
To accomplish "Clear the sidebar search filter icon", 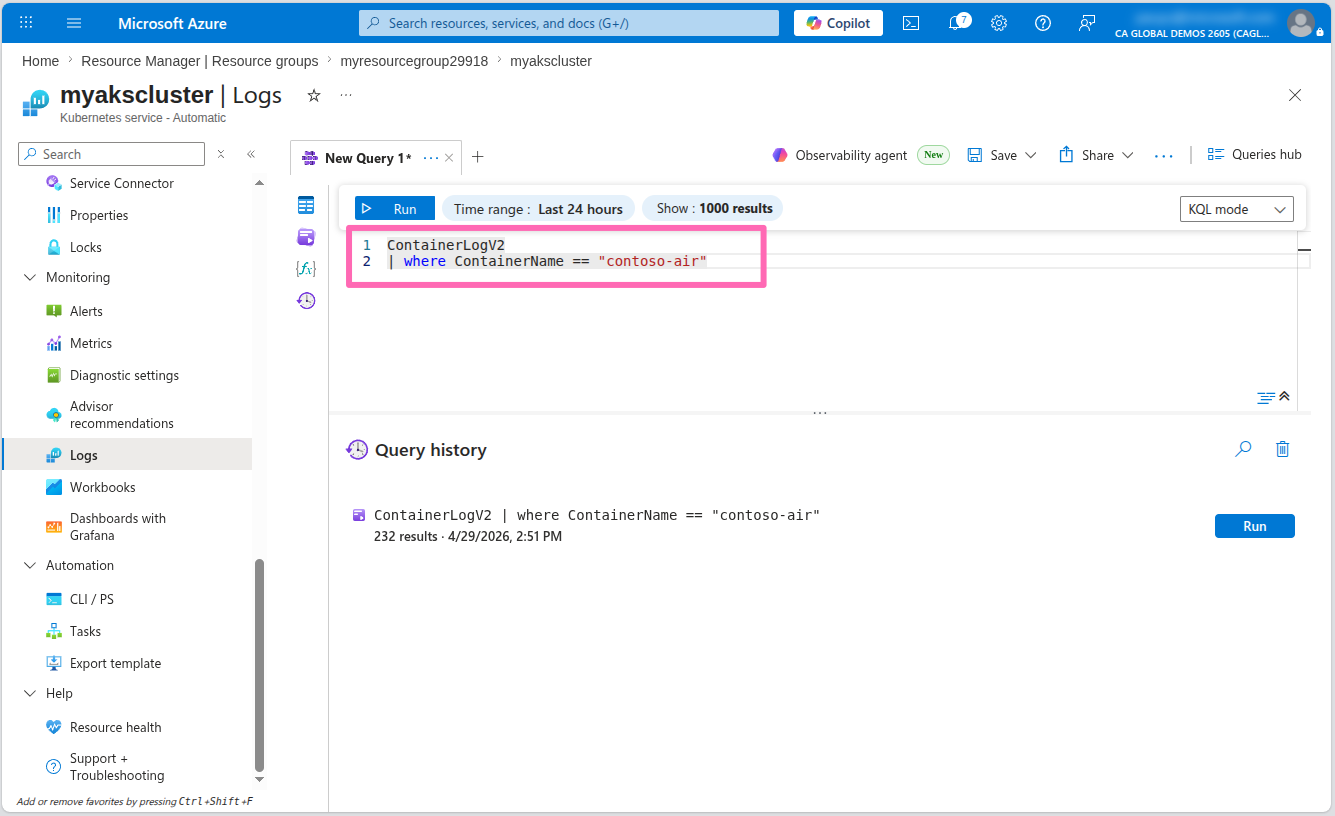I will [x=221, y=154].
